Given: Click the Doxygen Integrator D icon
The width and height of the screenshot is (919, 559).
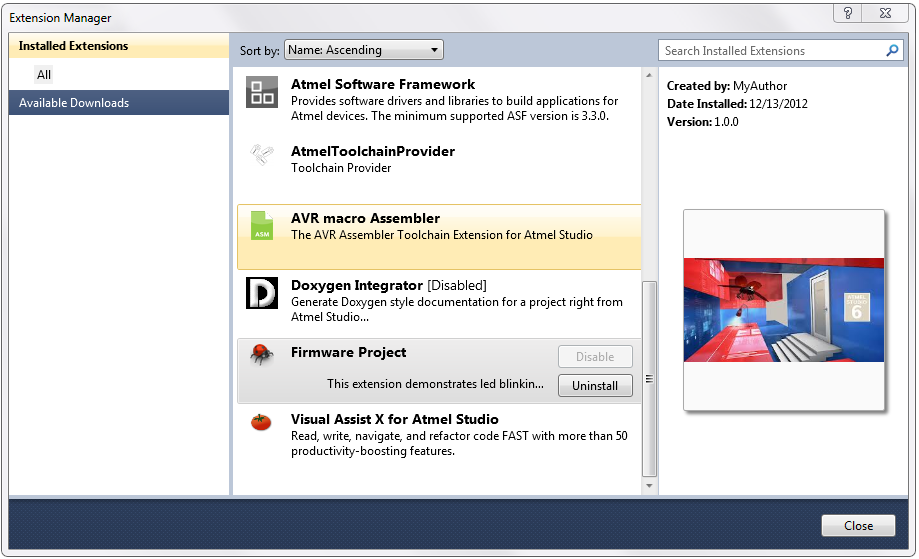Looking at the screenshot, I should click(261, 293).
